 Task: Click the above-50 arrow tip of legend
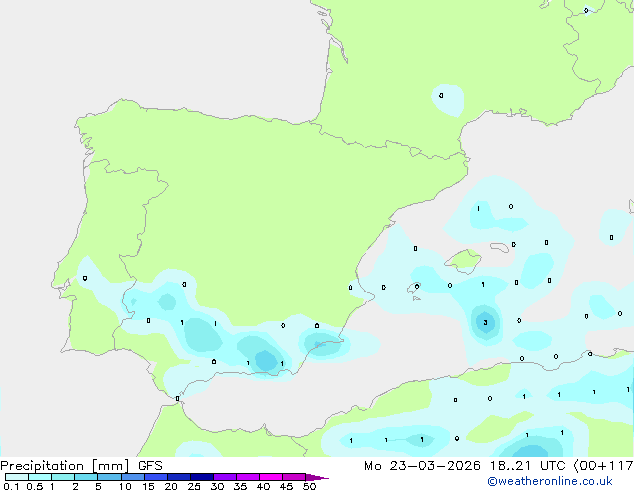317,478
